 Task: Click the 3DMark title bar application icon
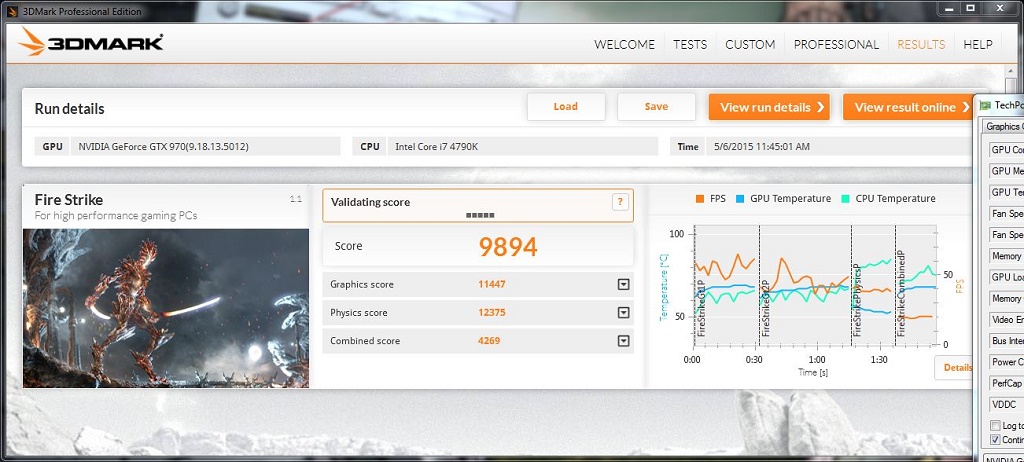(12, 11)
